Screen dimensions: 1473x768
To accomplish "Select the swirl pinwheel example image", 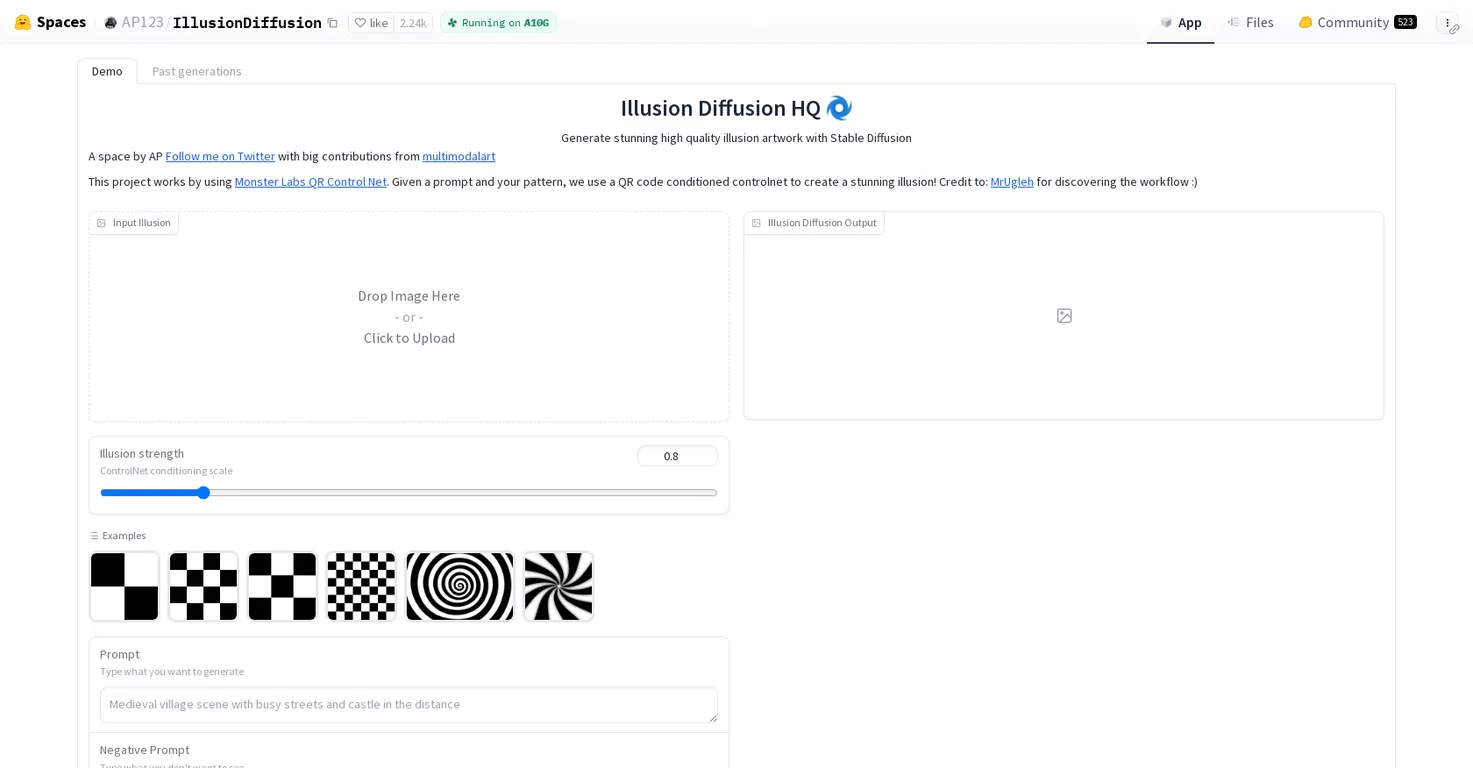I will pyautogui.click(x=558, y=587).
